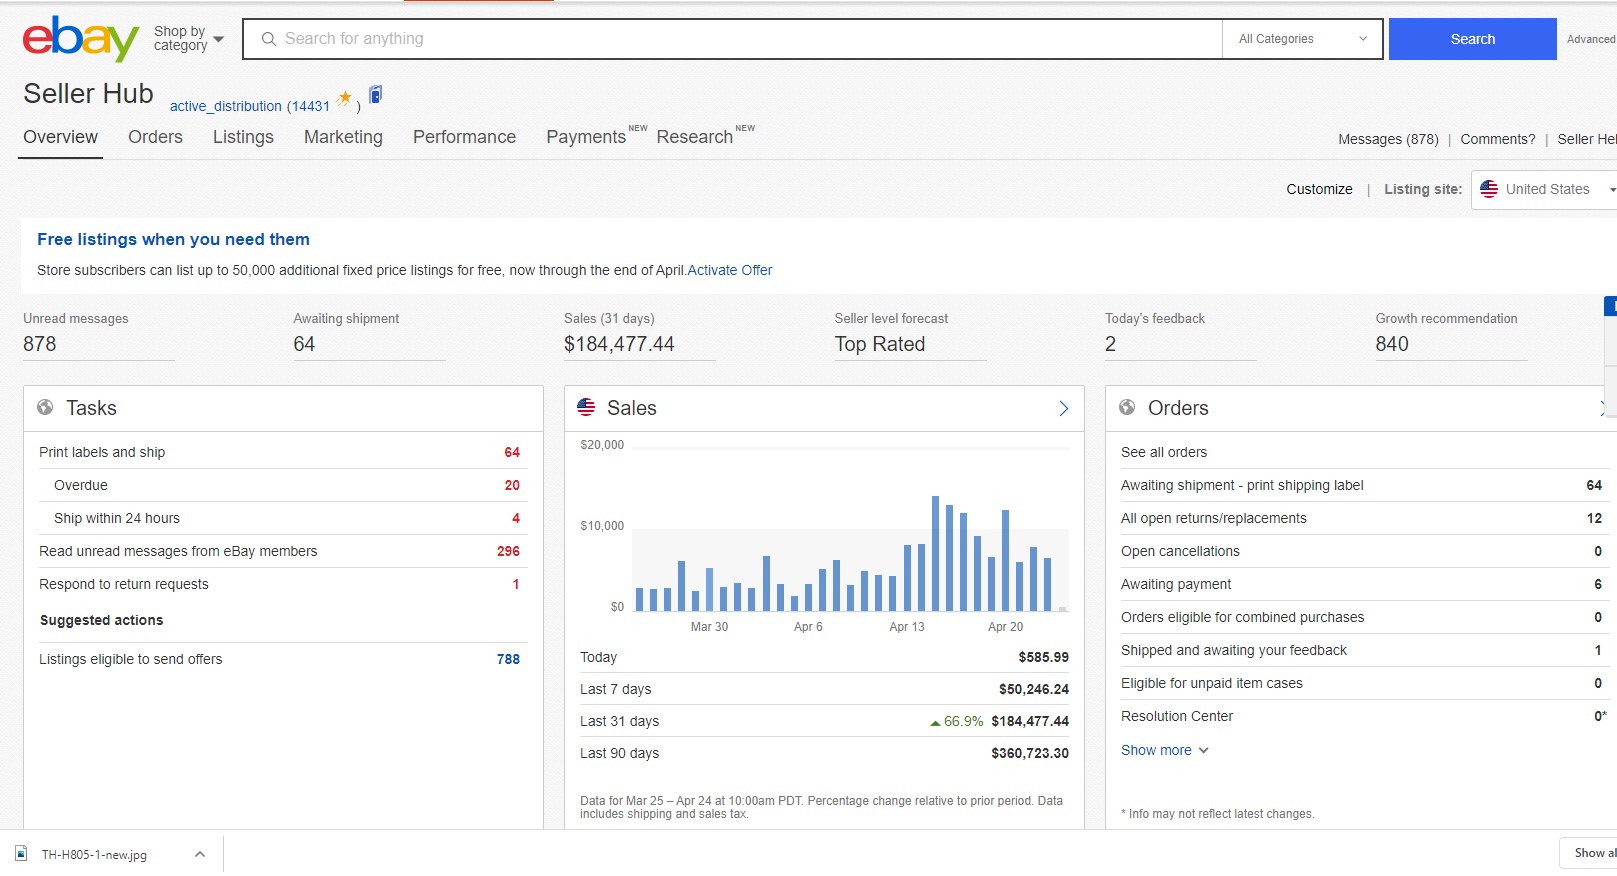Open the Overdue shipments task
1617x876 pixels.
283,485
